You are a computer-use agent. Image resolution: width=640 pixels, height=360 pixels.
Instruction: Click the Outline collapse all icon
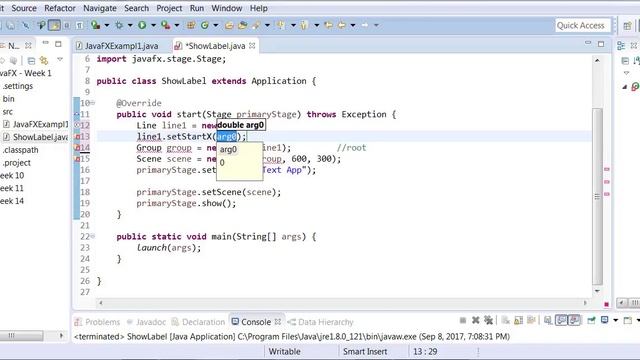tap(625, 61)
